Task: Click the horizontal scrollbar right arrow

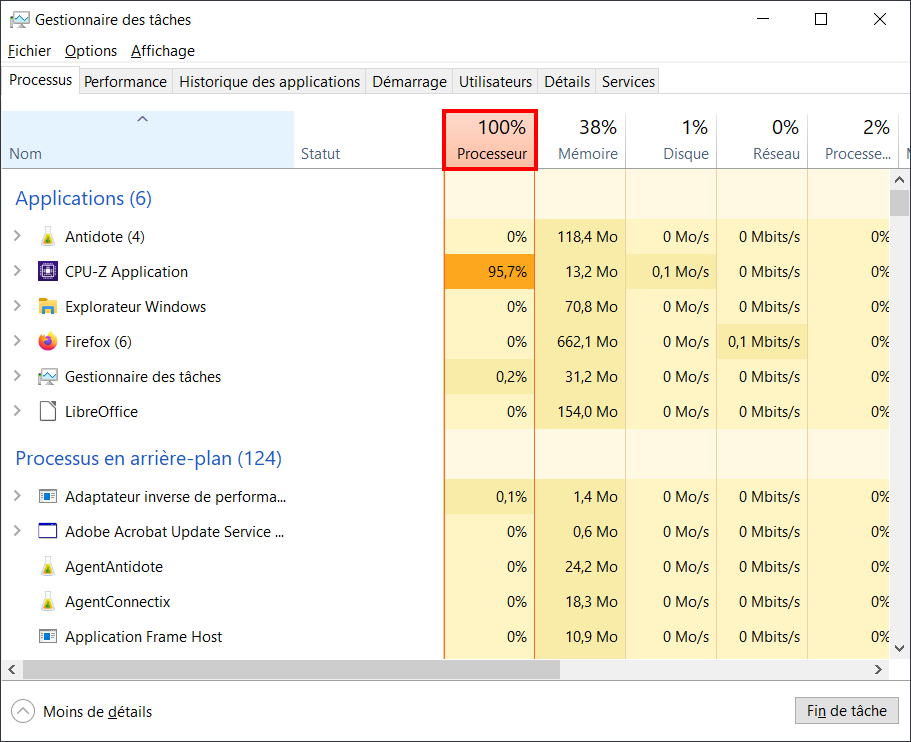Action: pos(878,670)
